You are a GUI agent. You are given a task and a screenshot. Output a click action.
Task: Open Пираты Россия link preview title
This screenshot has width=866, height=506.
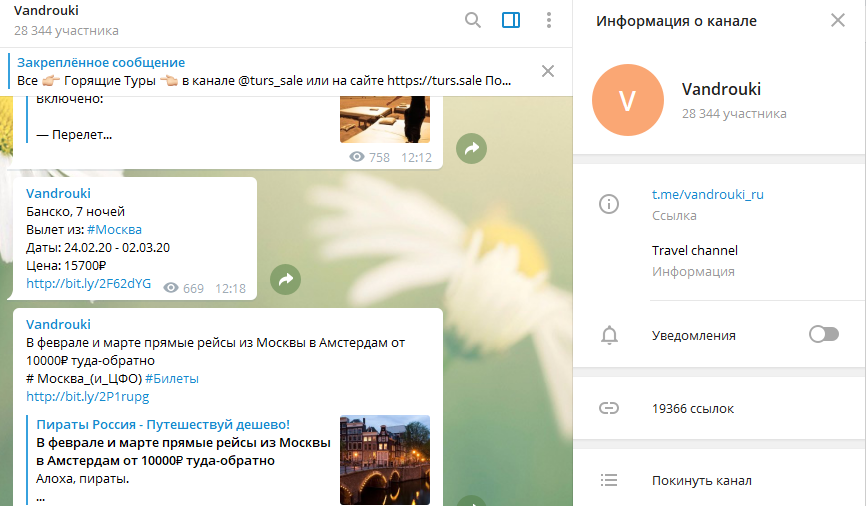pos(163,424)
